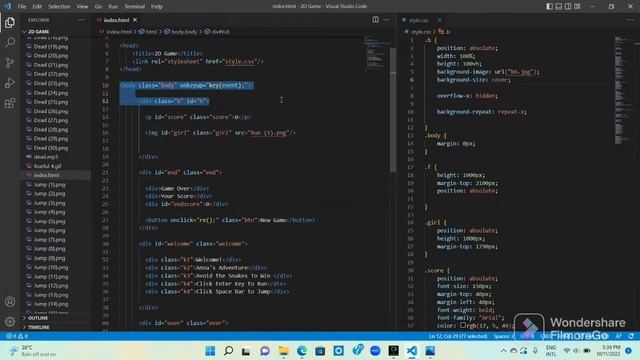Screen dimensions: 640x360
Task: Expand the OUTLINE section
Action: point(38,318)
